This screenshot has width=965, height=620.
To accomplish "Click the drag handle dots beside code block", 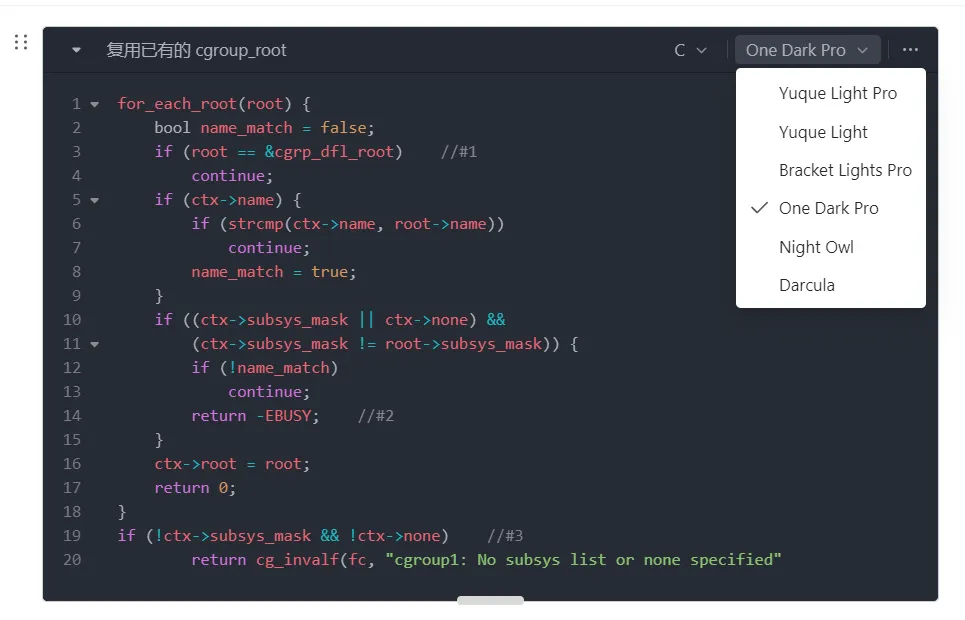I will pos(21,42).
